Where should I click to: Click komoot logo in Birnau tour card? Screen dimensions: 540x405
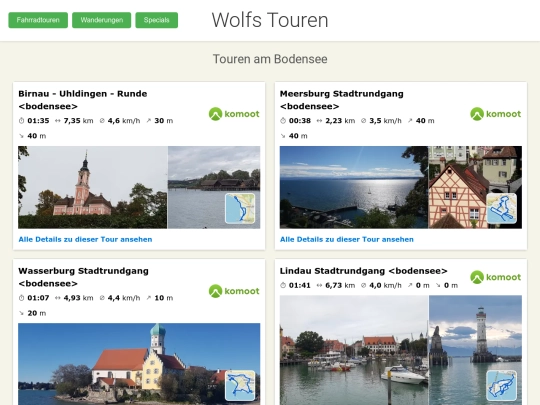[234, 114]
